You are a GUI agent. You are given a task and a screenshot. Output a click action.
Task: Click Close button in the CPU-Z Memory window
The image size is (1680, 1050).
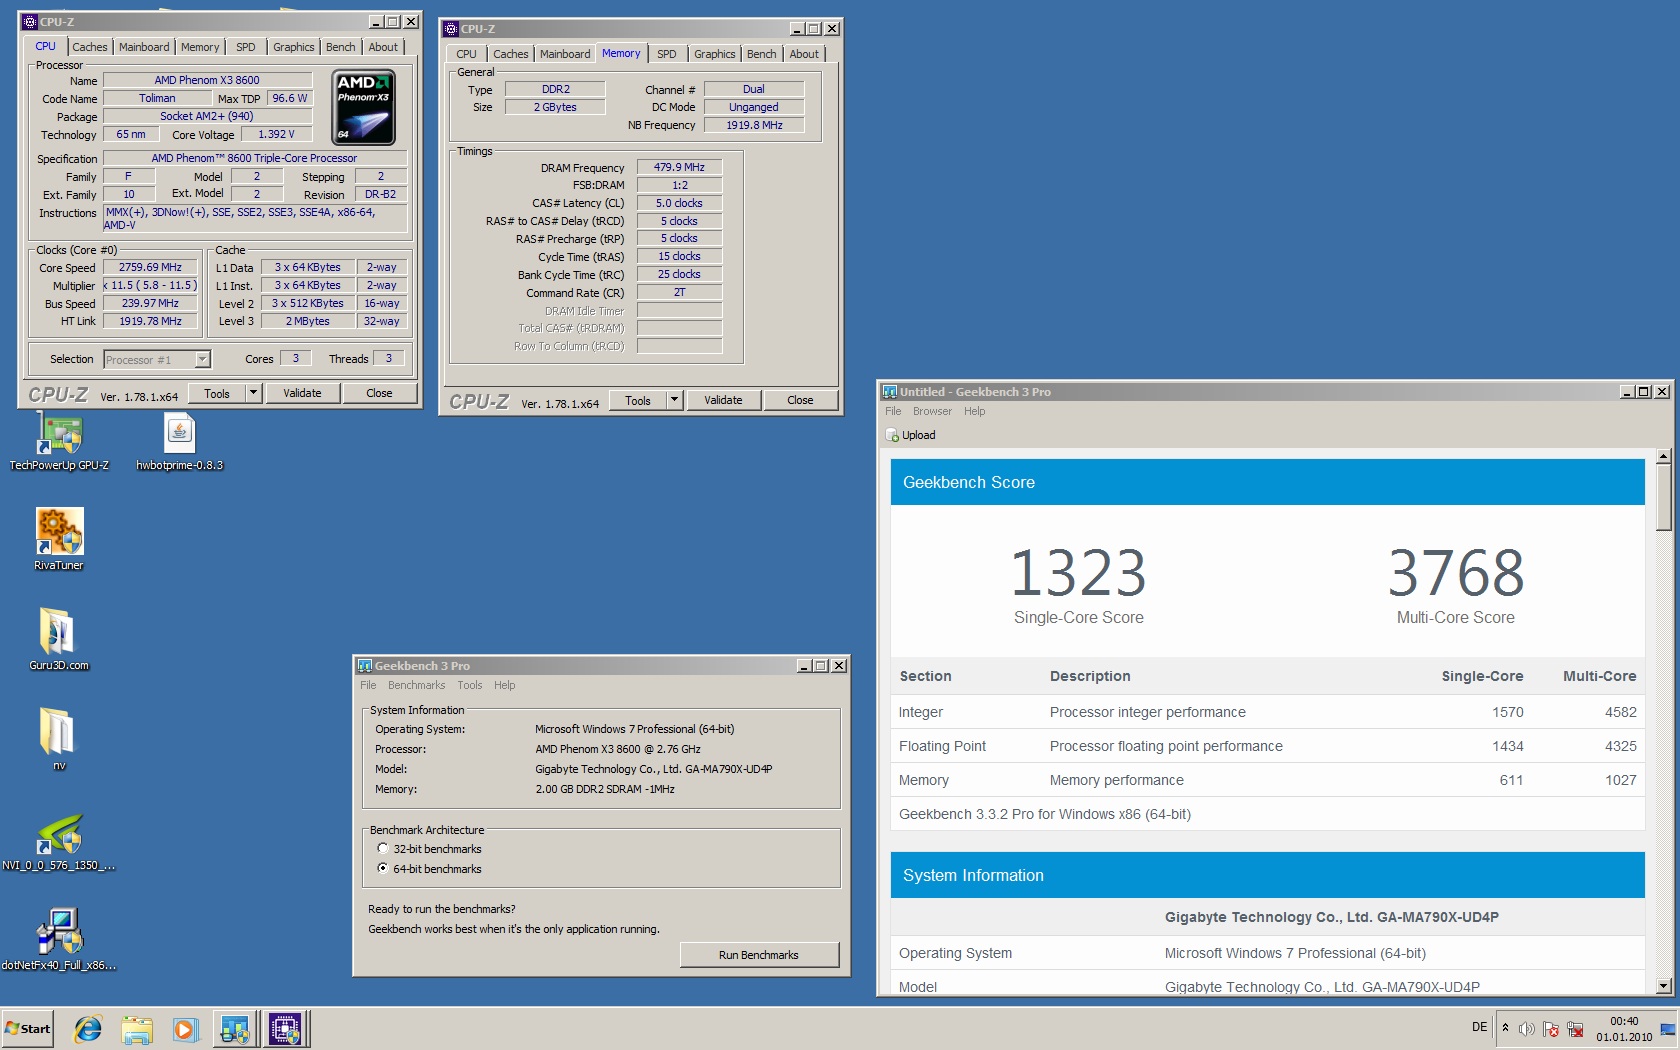pos(800,400)
